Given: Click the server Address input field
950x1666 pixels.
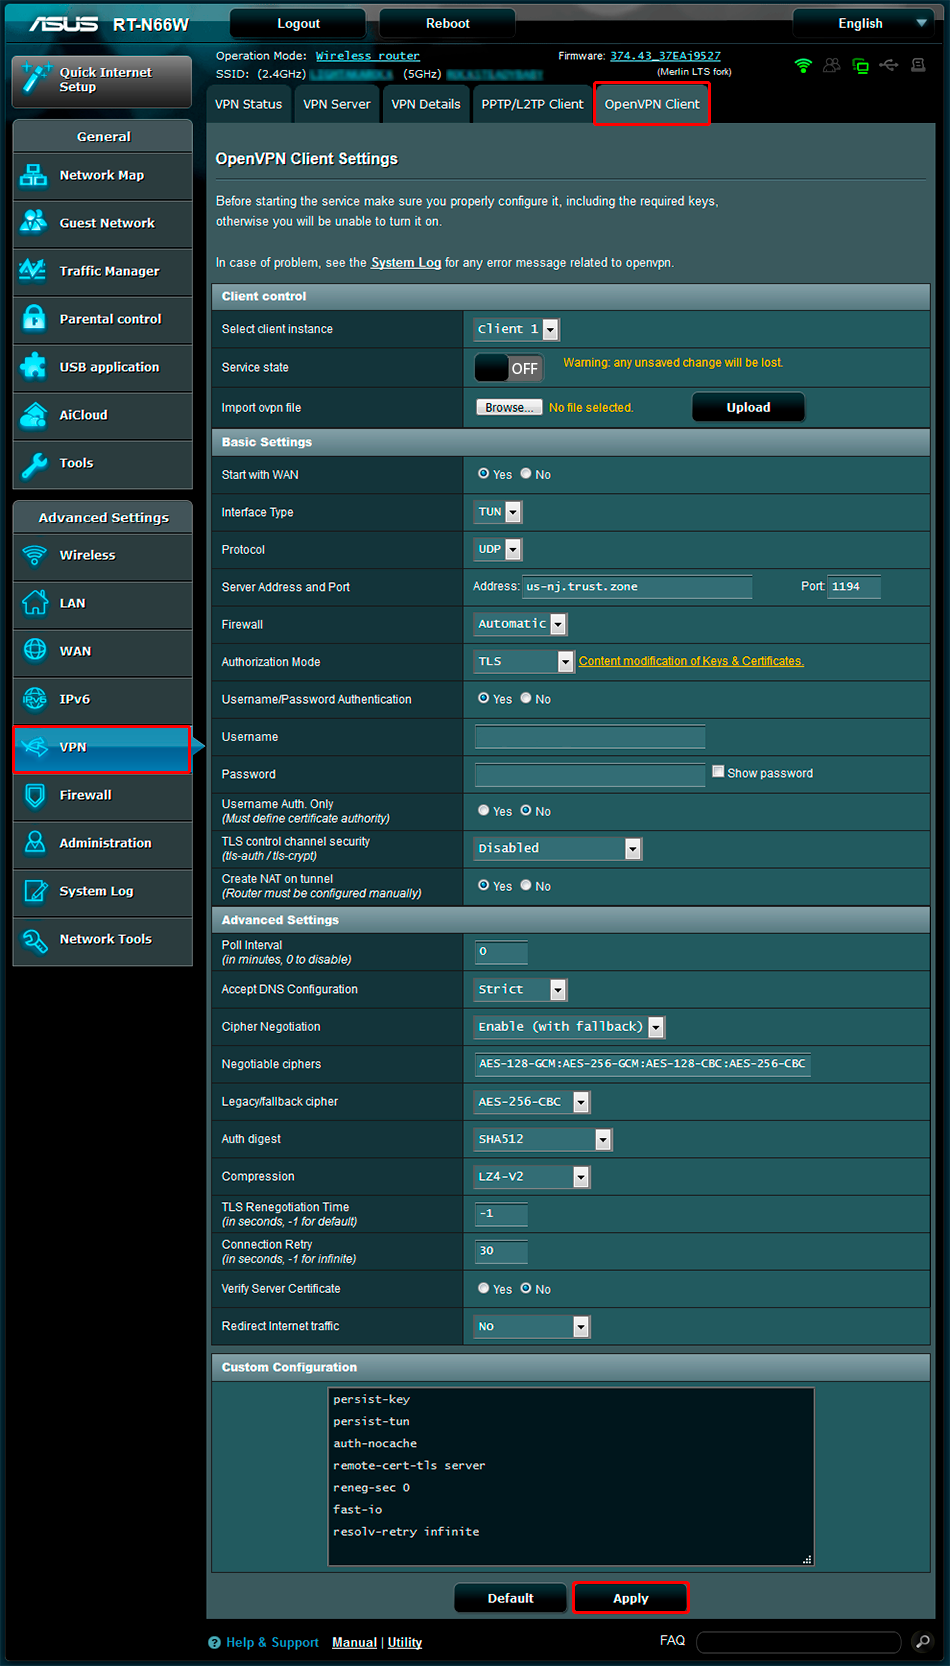Looking at the screenshot, I should coord(636,587).
